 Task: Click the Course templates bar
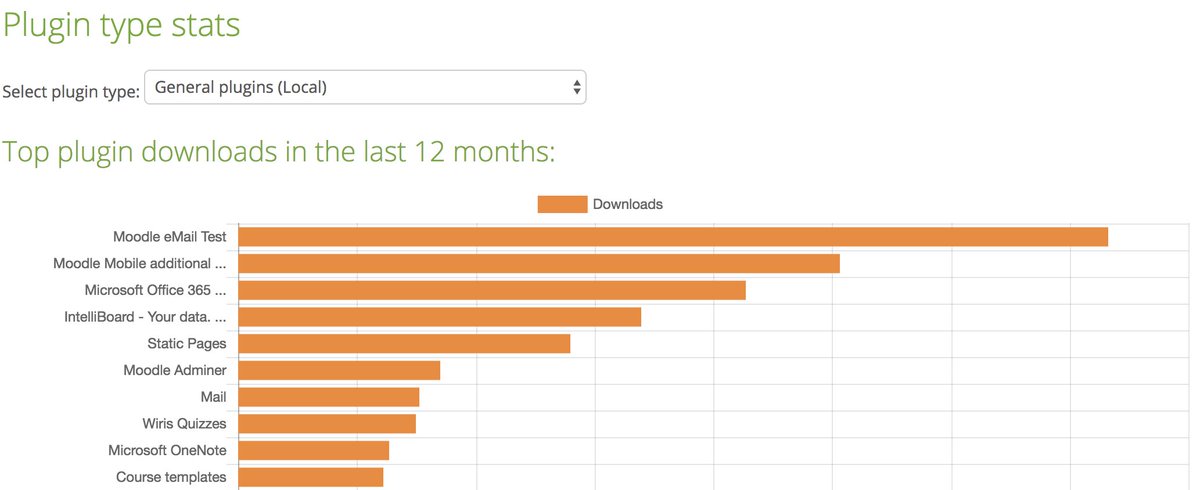[311, 477]
